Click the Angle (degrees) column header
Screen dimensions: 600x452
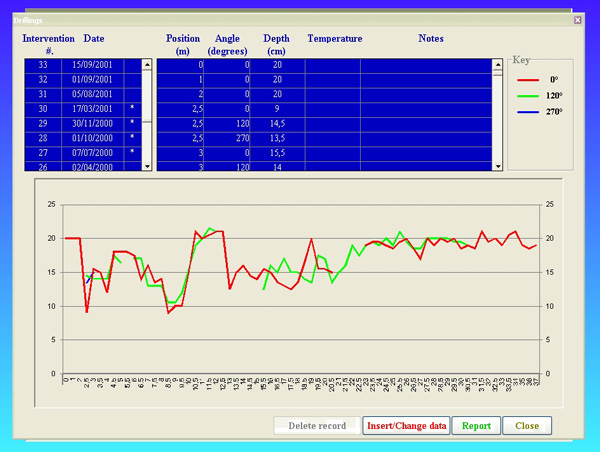(227, 44)
